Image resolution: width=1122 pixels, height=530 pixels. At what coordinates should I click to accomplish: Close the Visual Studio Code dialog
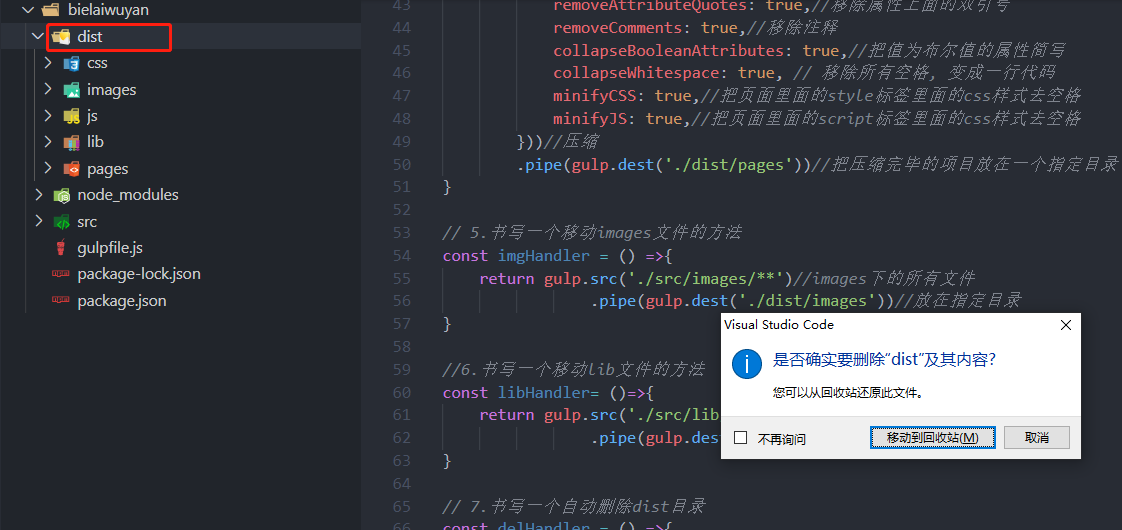coord(1065,325)
